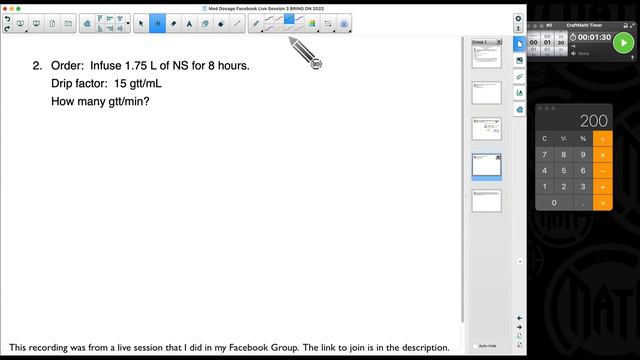Image resolution: width=640 pixels, height=360 pixels.
Task: Open the Add-ons tab in sidebar
Action: click(x=519, y=109)
